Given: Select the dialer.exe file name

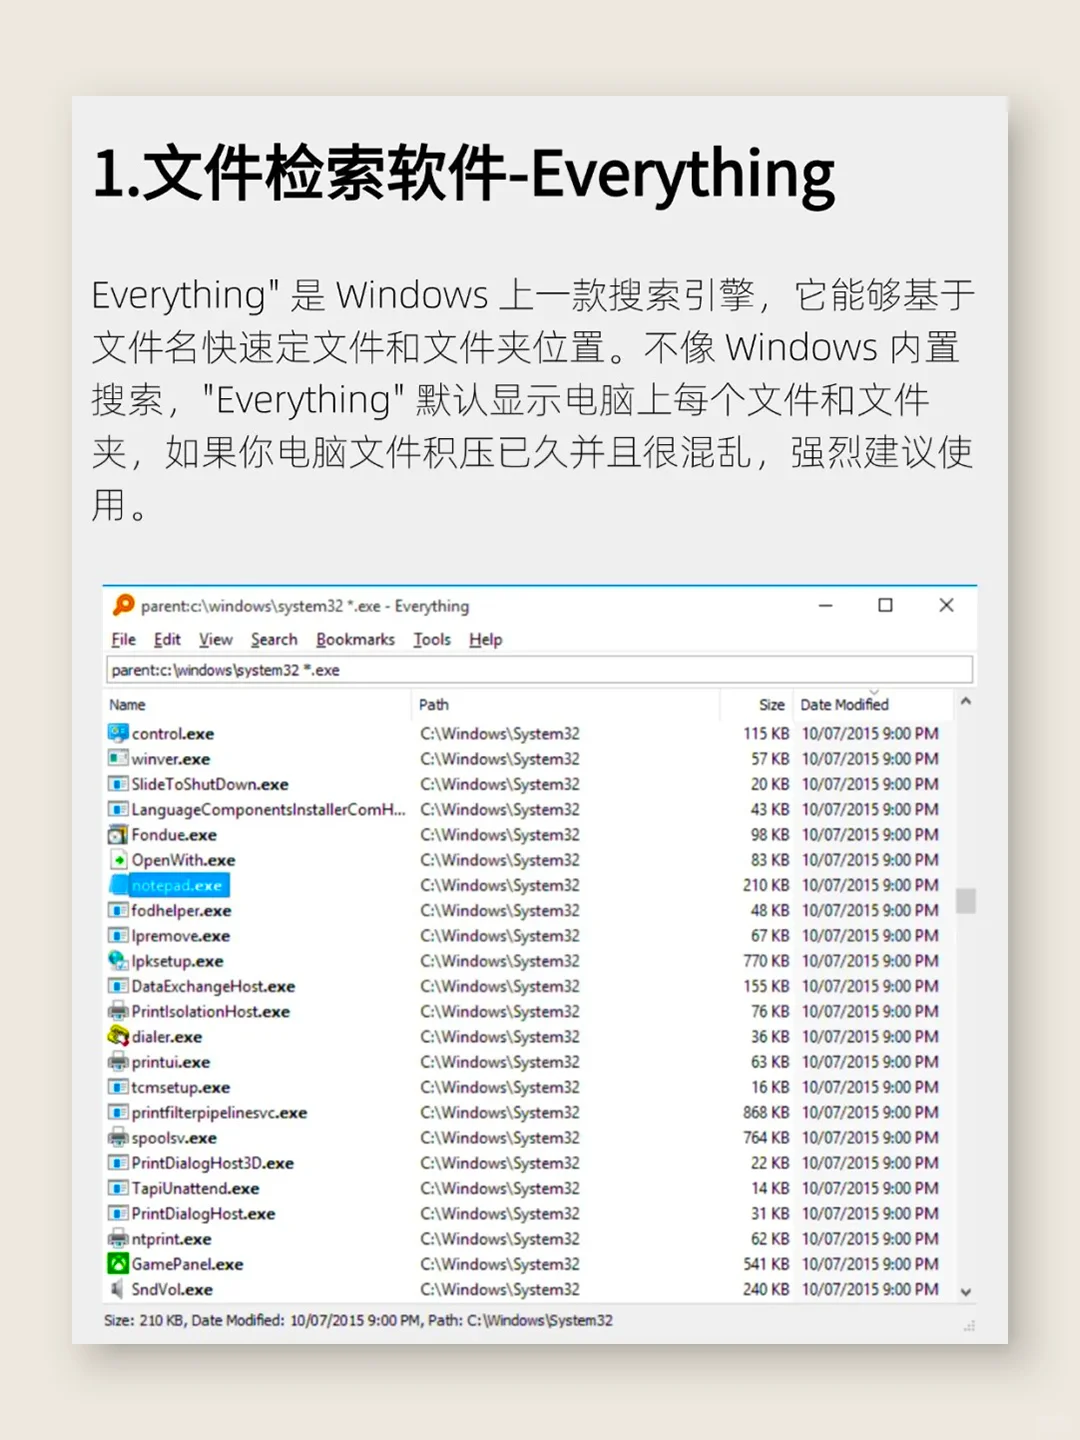Looking at the screenshot, I should tap(167, 1037).
